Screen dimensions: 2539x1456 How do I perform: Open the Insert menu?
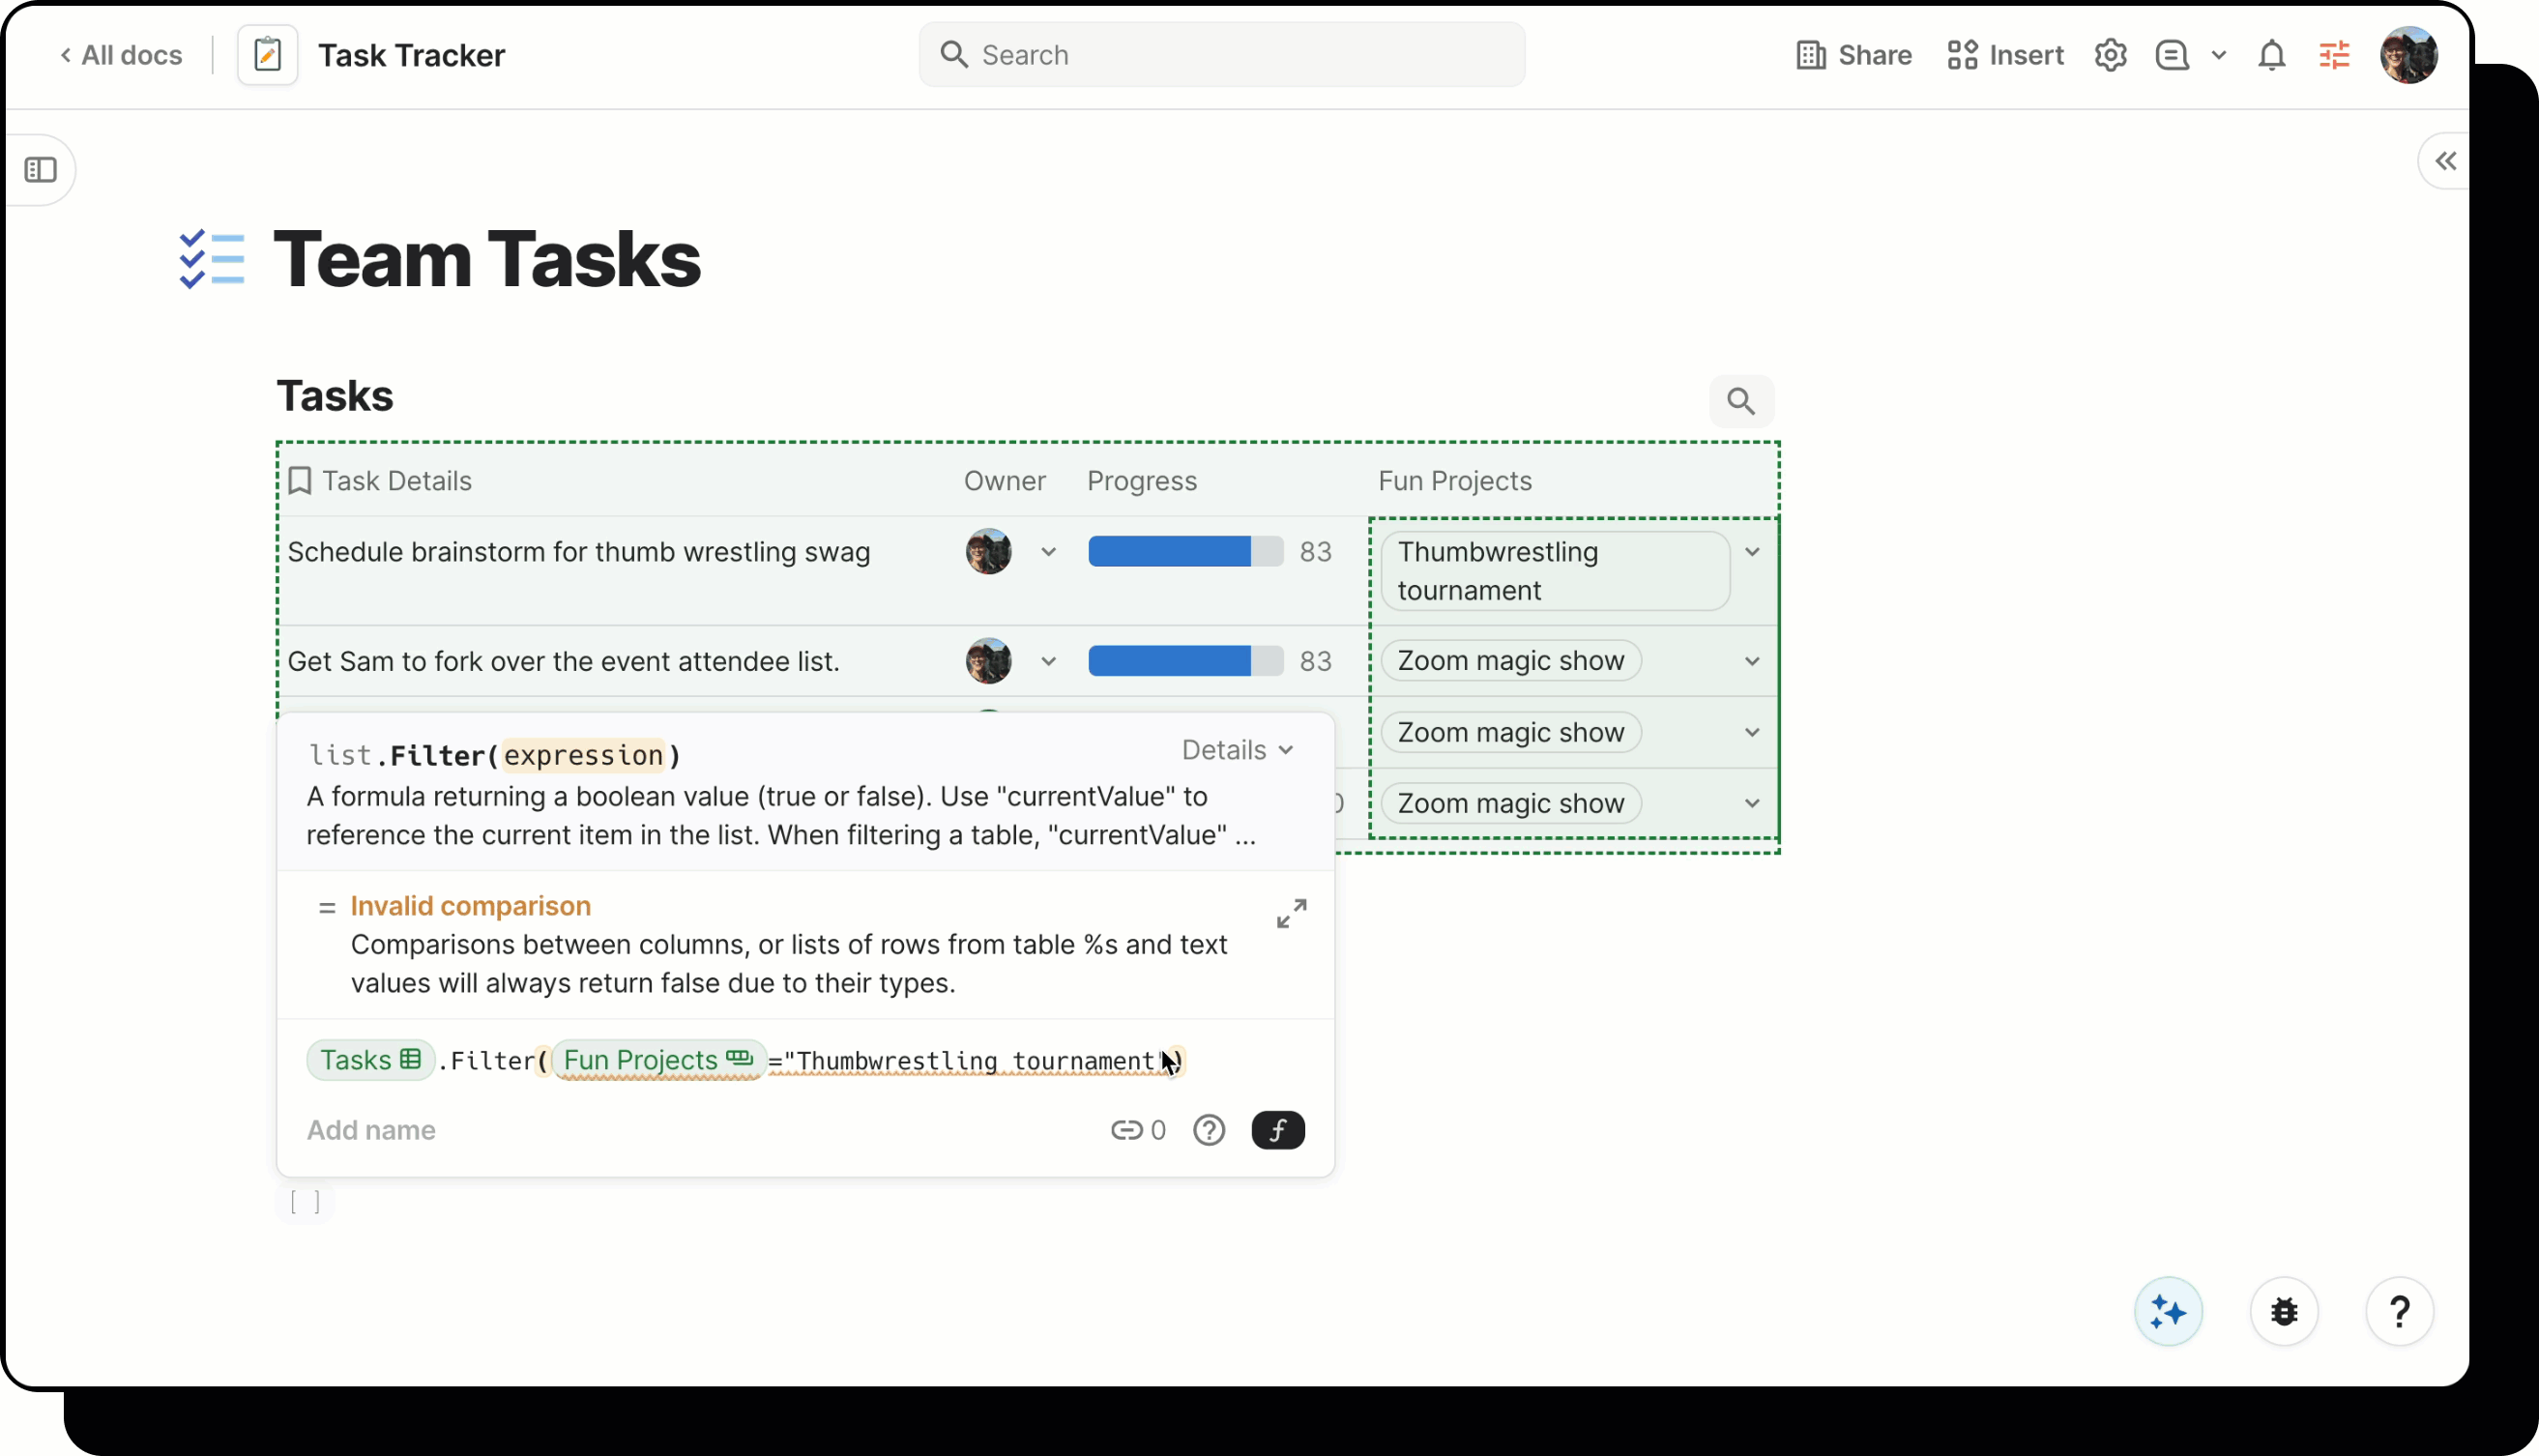2005,55
